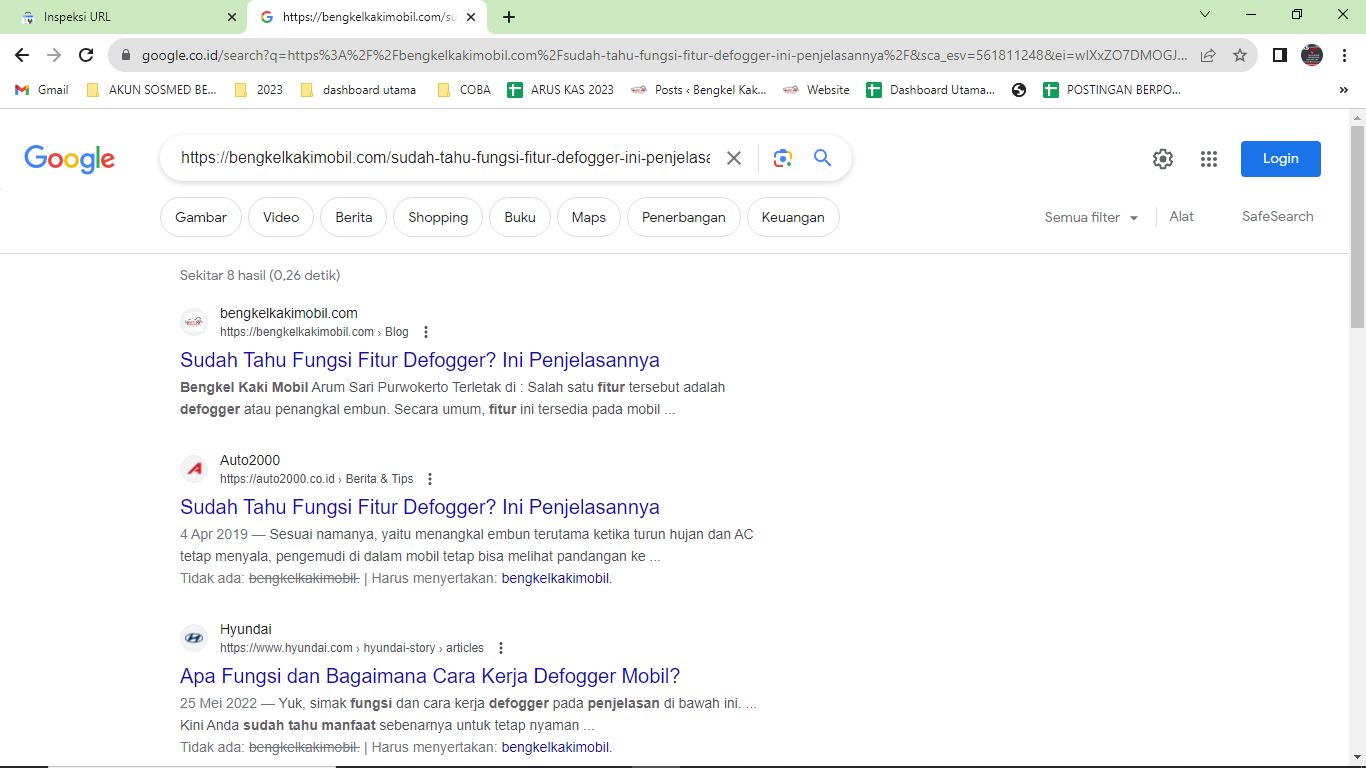This screenshot has height=768, width=1366.
Task: Go back using browser back arrow
Action: [x=22, y=55]
